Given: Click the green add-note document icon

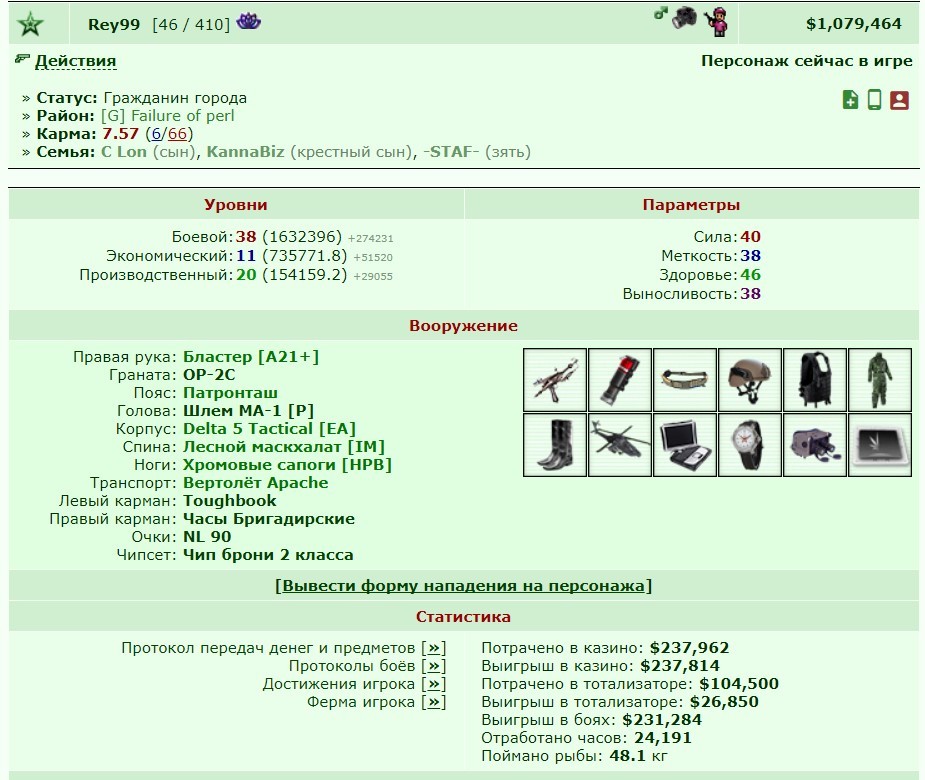Looking at the screenshot, I should click(850, 100).
